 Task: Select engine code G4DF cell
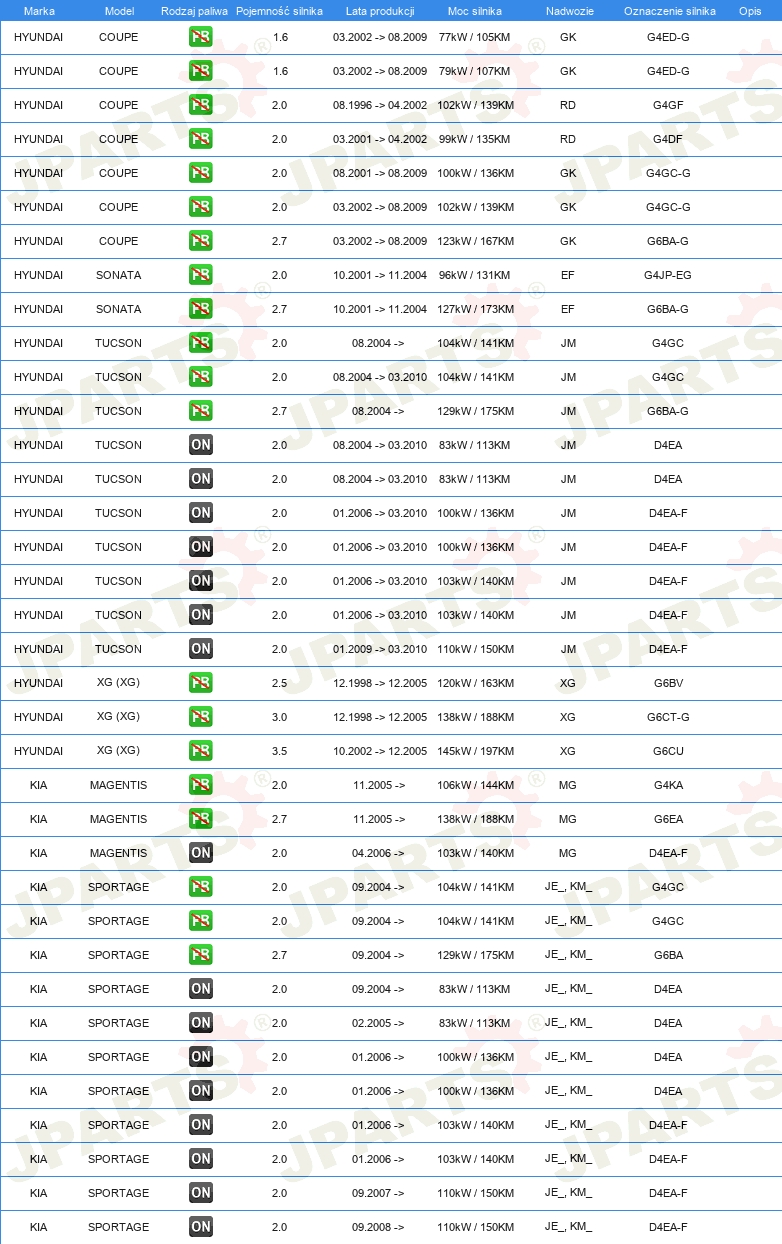[668, 139]
